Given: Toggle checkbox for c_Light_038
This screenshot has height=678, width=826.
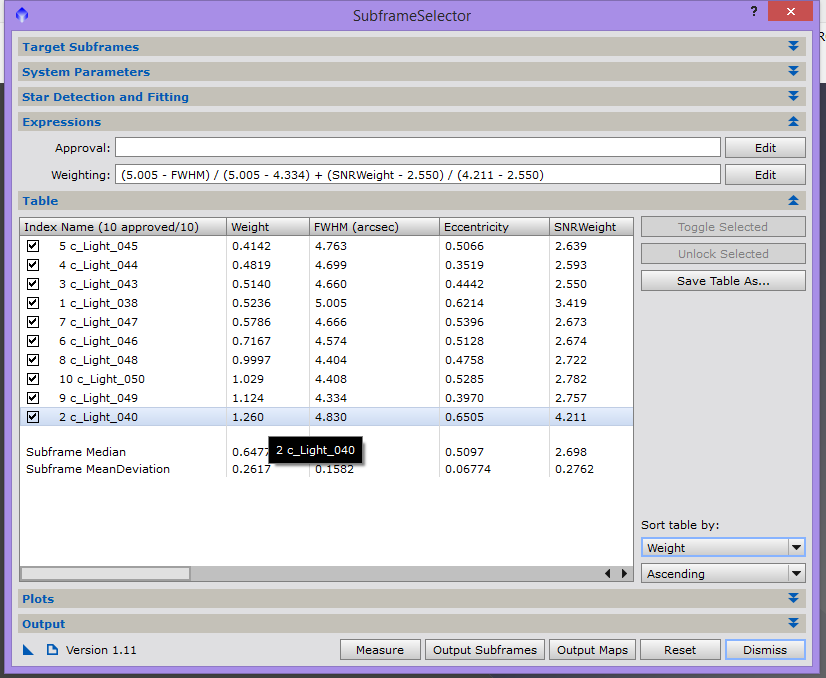Looking at the screenshot, I should pyautogui.click(x=33, y=303).
